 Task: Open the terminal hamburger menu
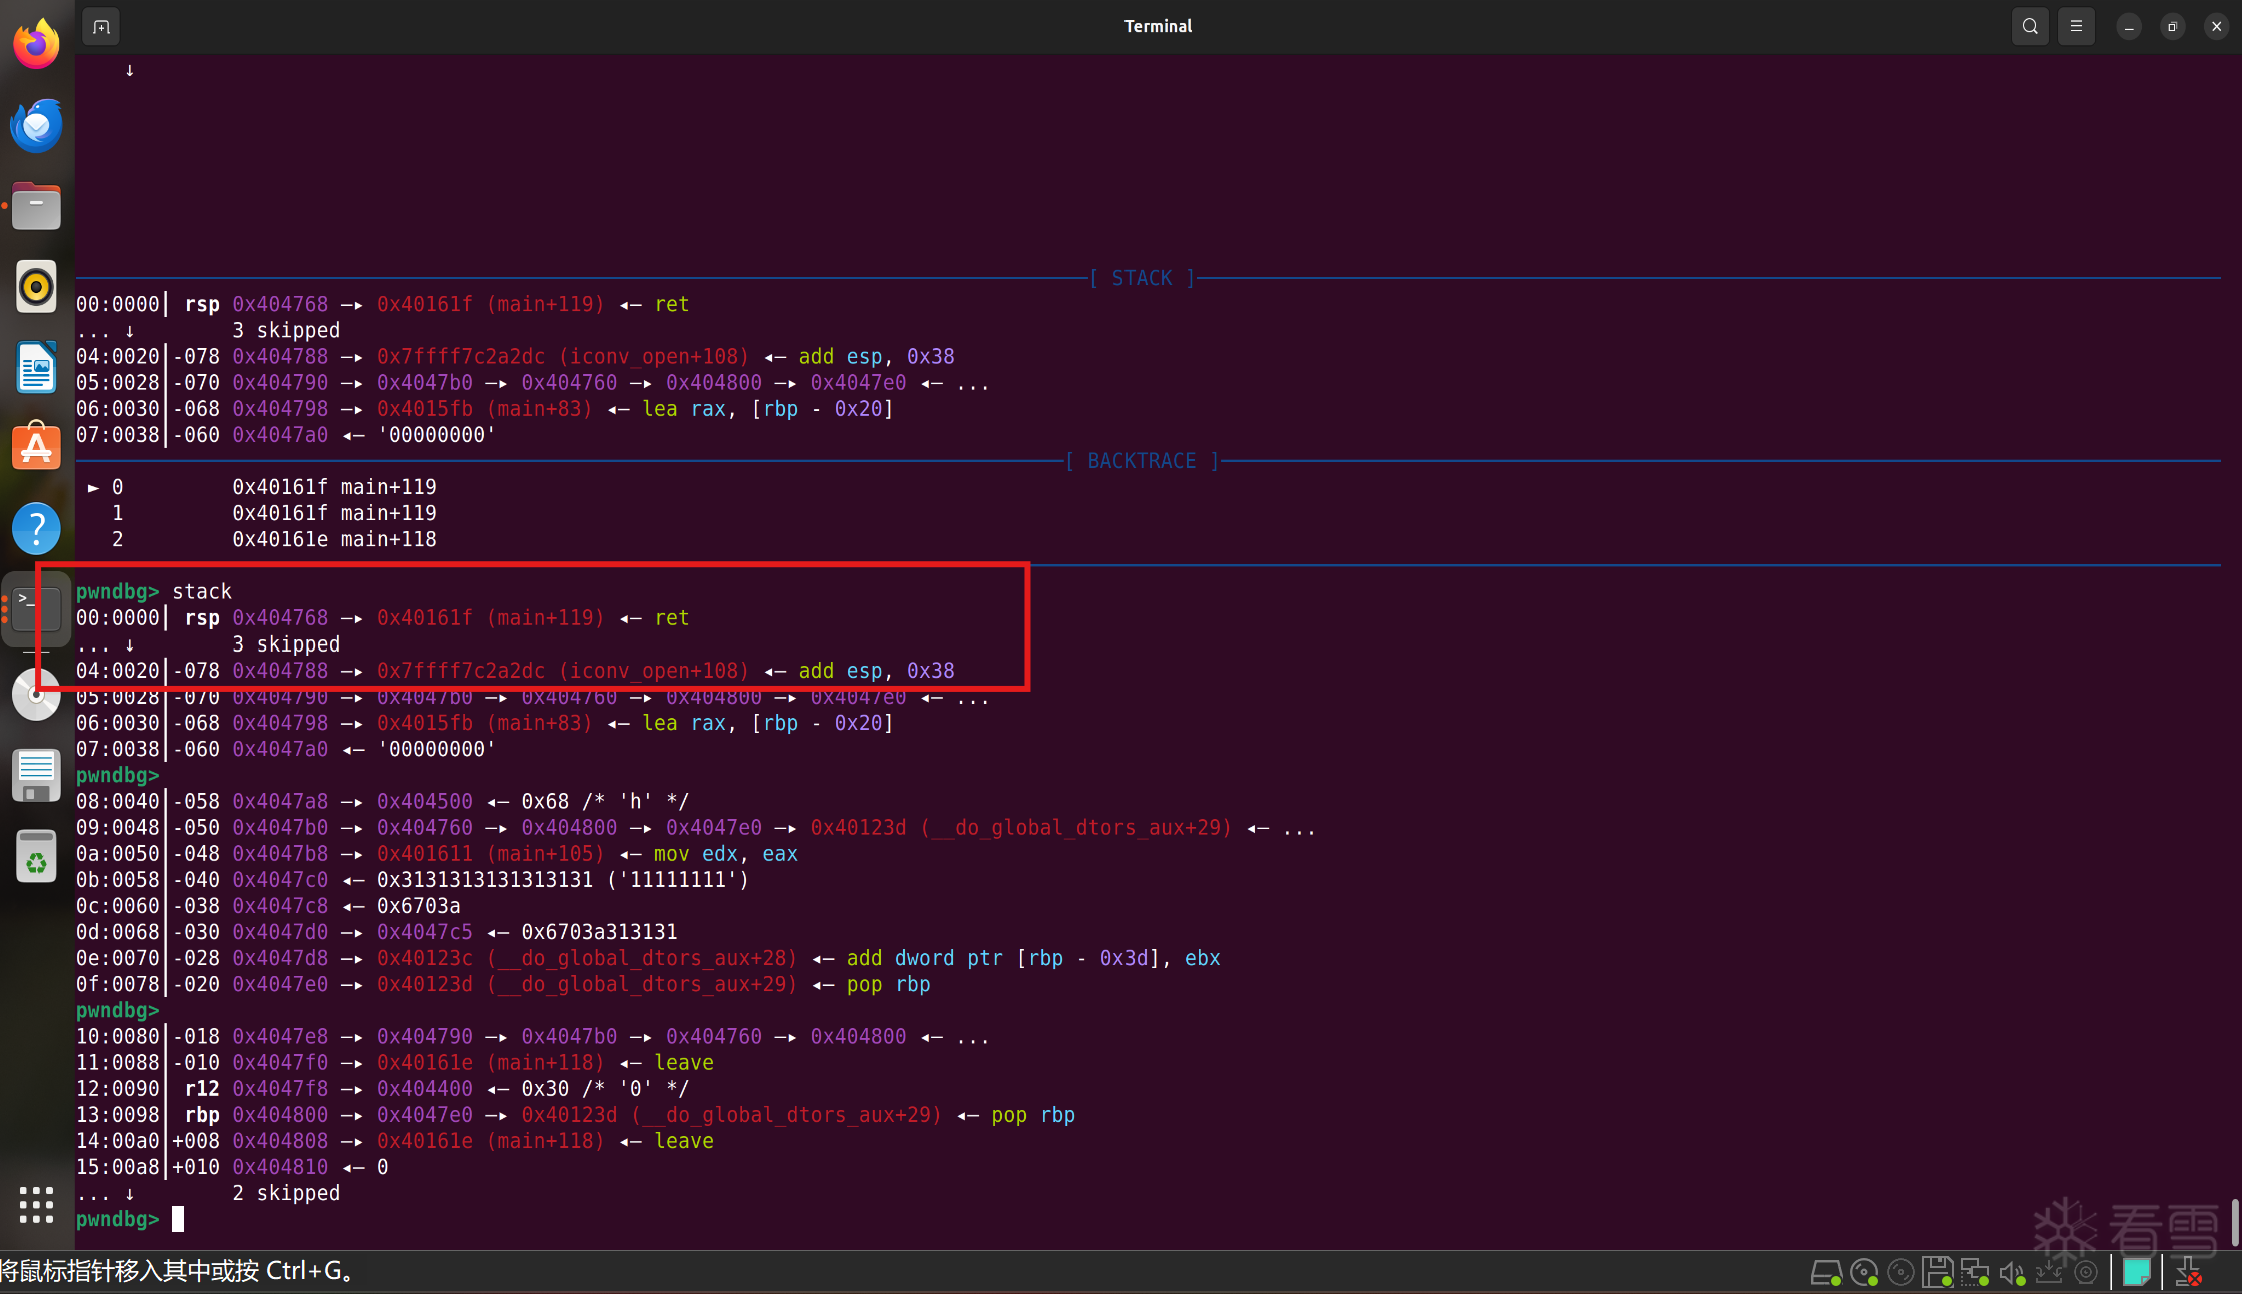2076,27
